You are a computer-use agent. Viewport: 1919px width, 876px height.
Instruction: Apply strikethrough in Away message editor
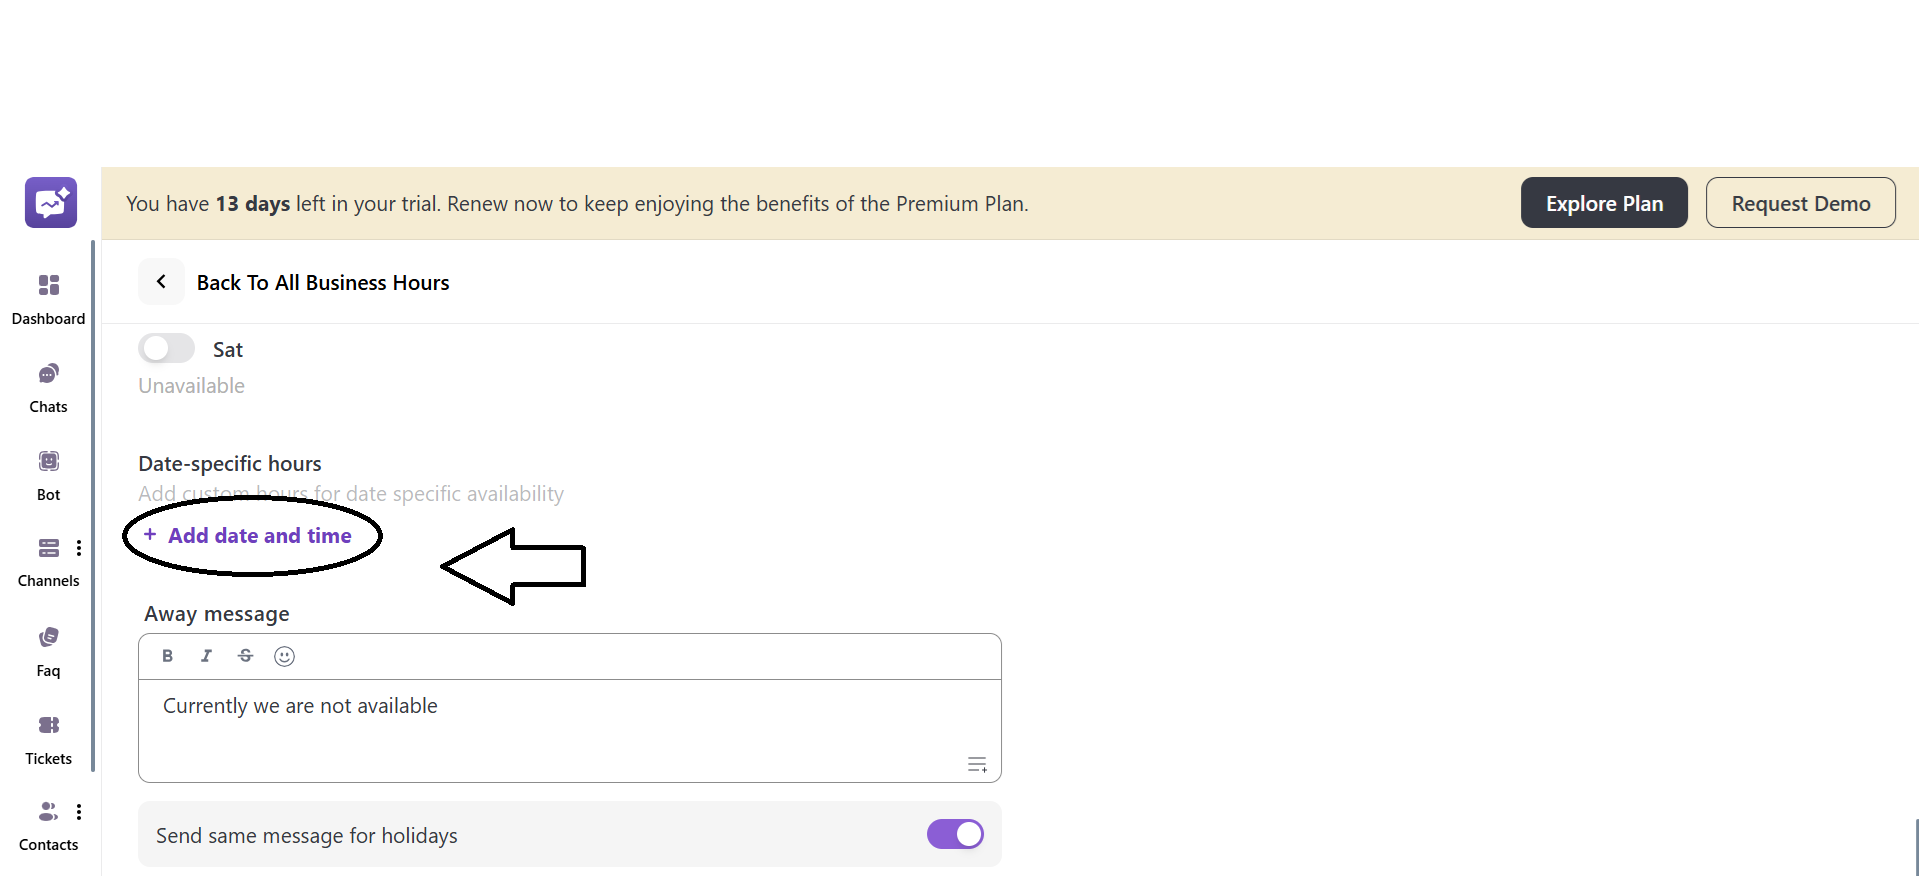click(245, 656)
